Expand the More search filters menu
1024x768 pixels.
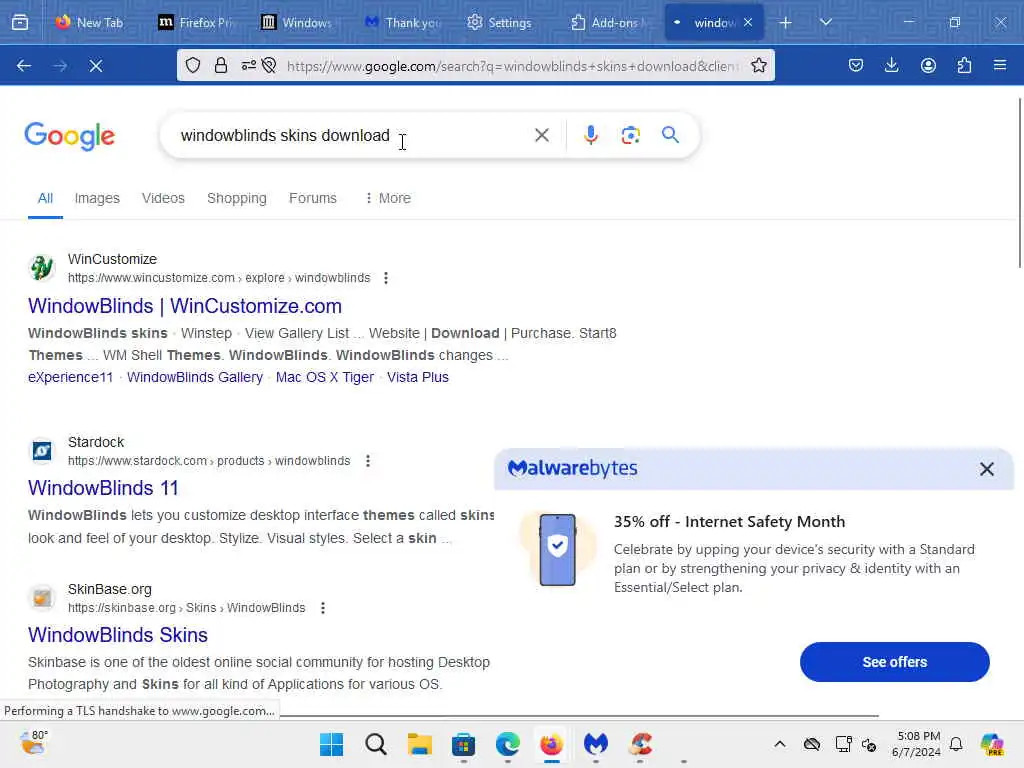[x=388, y=198]
